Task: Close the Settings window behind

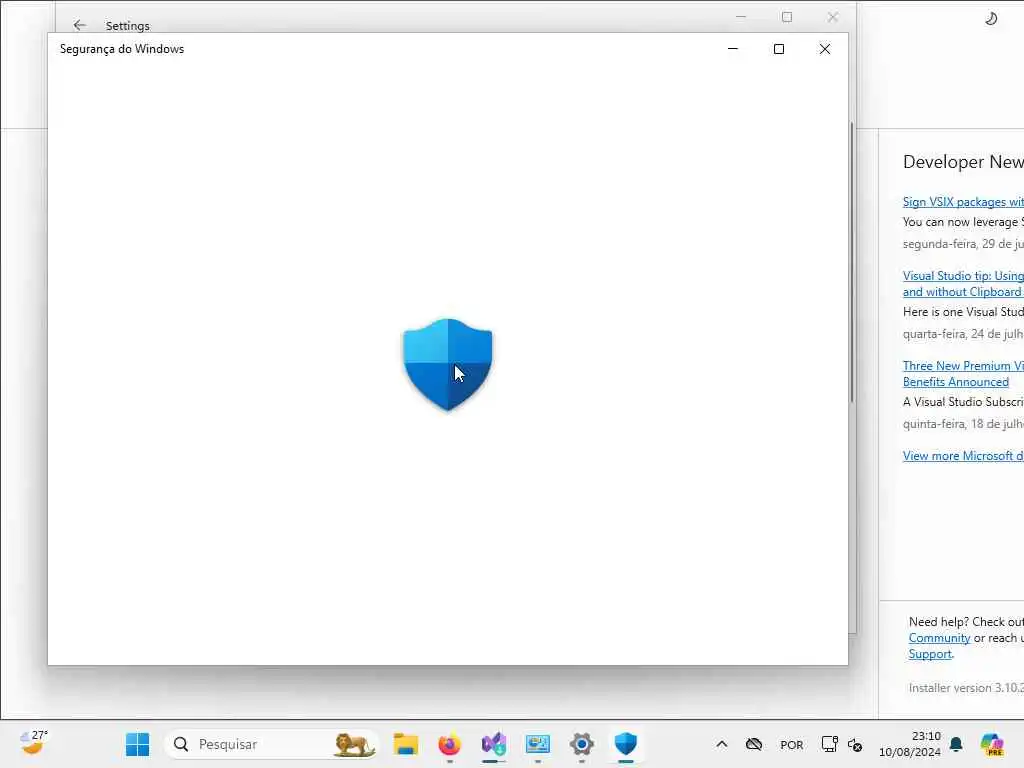Action: 833,17
